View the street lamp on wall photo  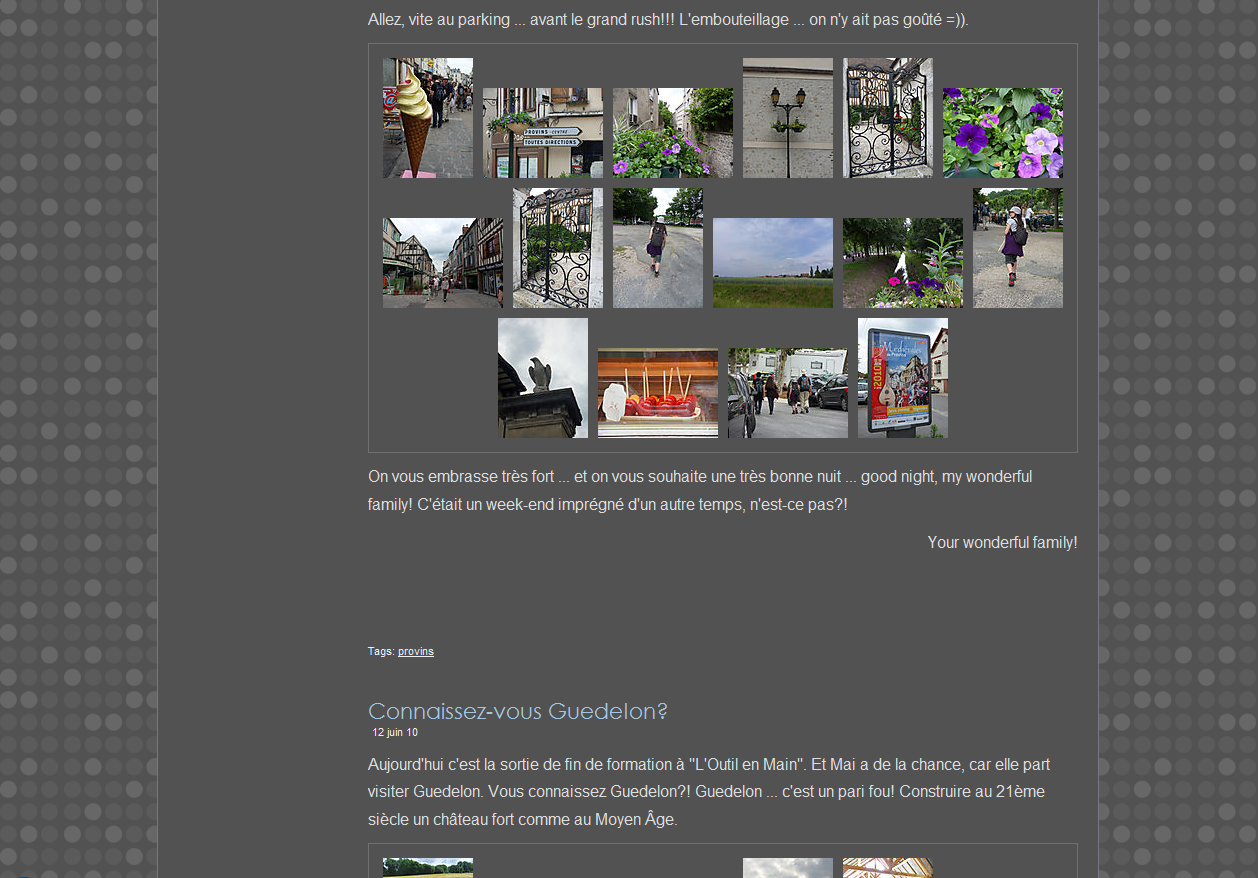[787, 118]
